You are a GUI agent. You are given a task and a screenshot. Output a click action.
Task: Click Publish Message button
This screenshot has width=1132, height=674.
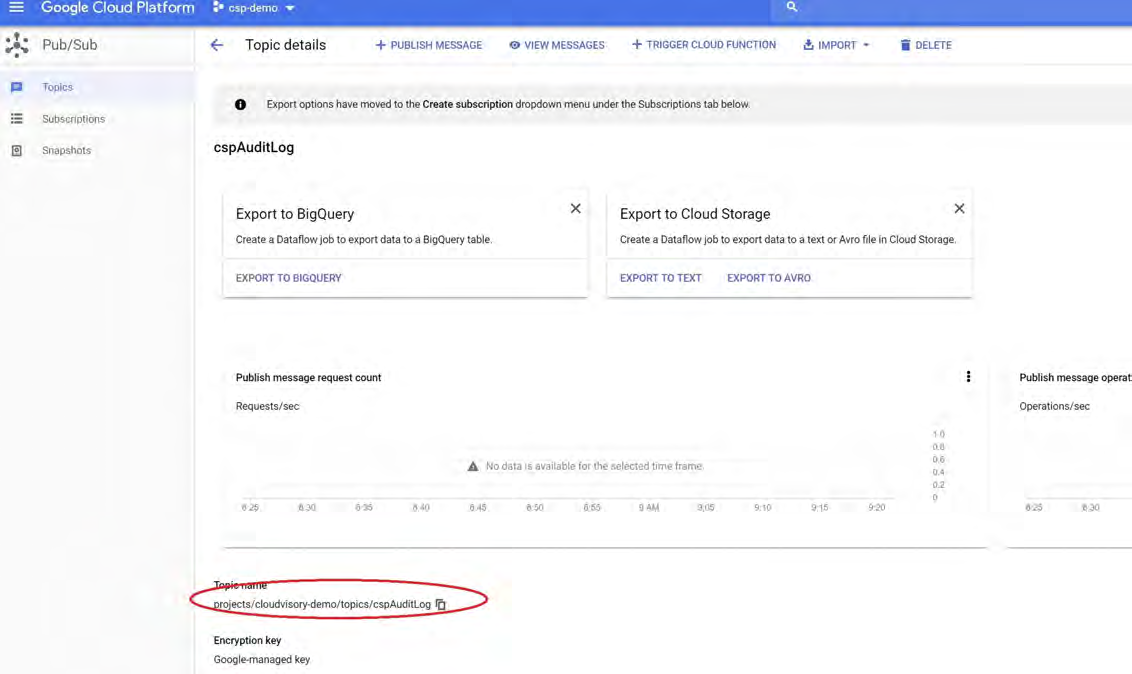tap(429, 45)
